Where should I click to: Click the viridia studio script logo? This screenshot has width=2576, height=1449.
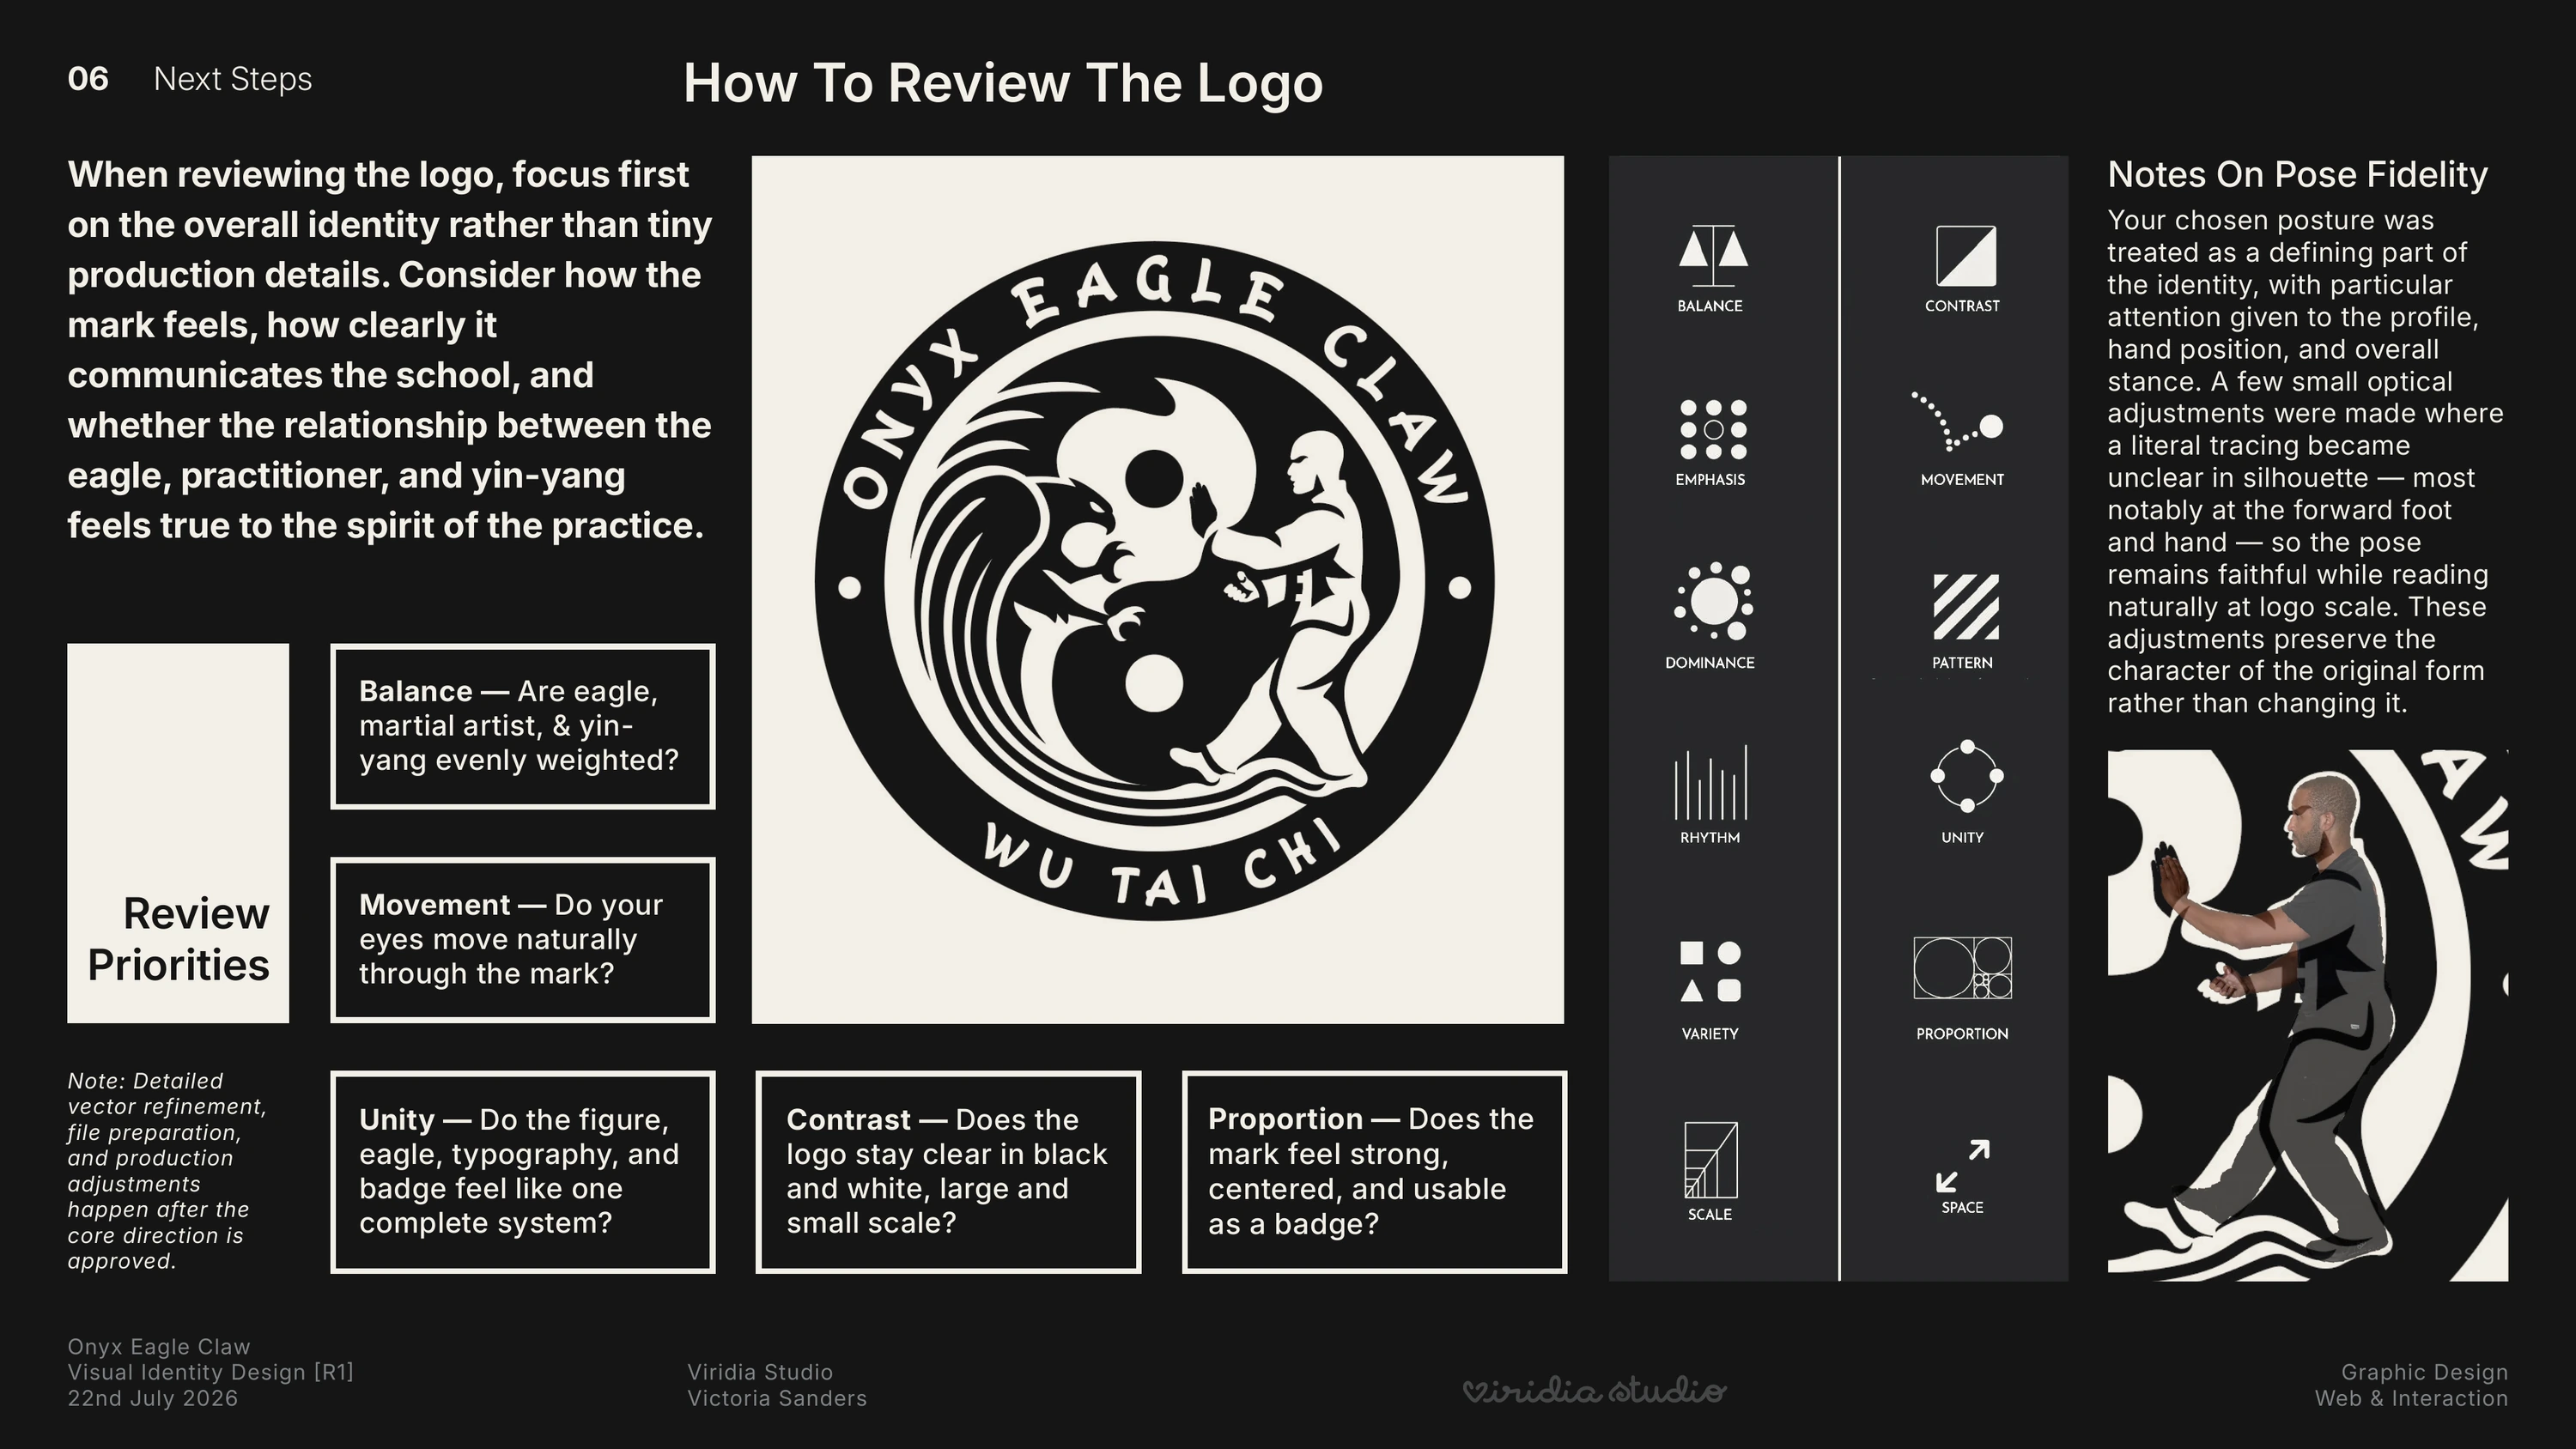pyautogui.click(x=1594, y=1389)
